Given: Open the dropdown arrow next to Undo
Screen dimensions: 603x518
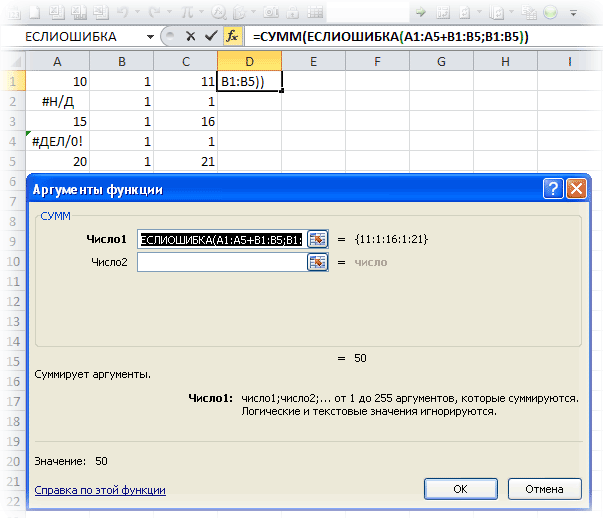Looking at the screenshot, I should 137,12.
